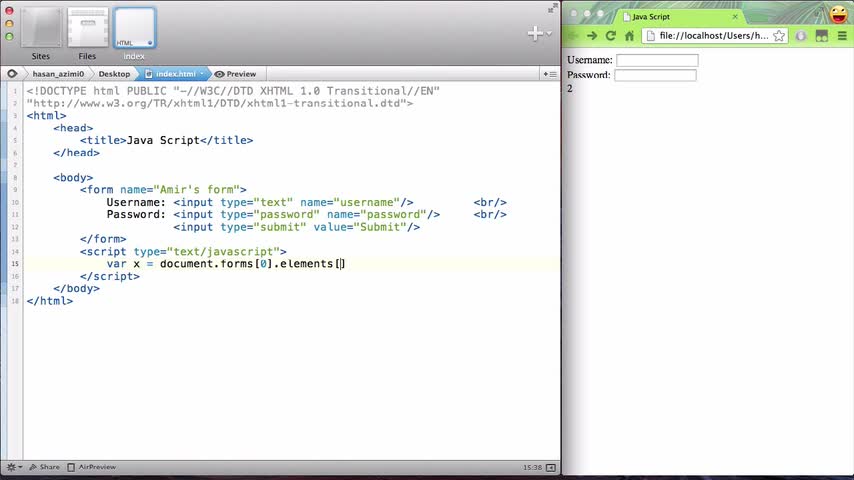This screenshot has width=854, height=480.
Task: Click the Chrome home icon
Action: [630, 36]
